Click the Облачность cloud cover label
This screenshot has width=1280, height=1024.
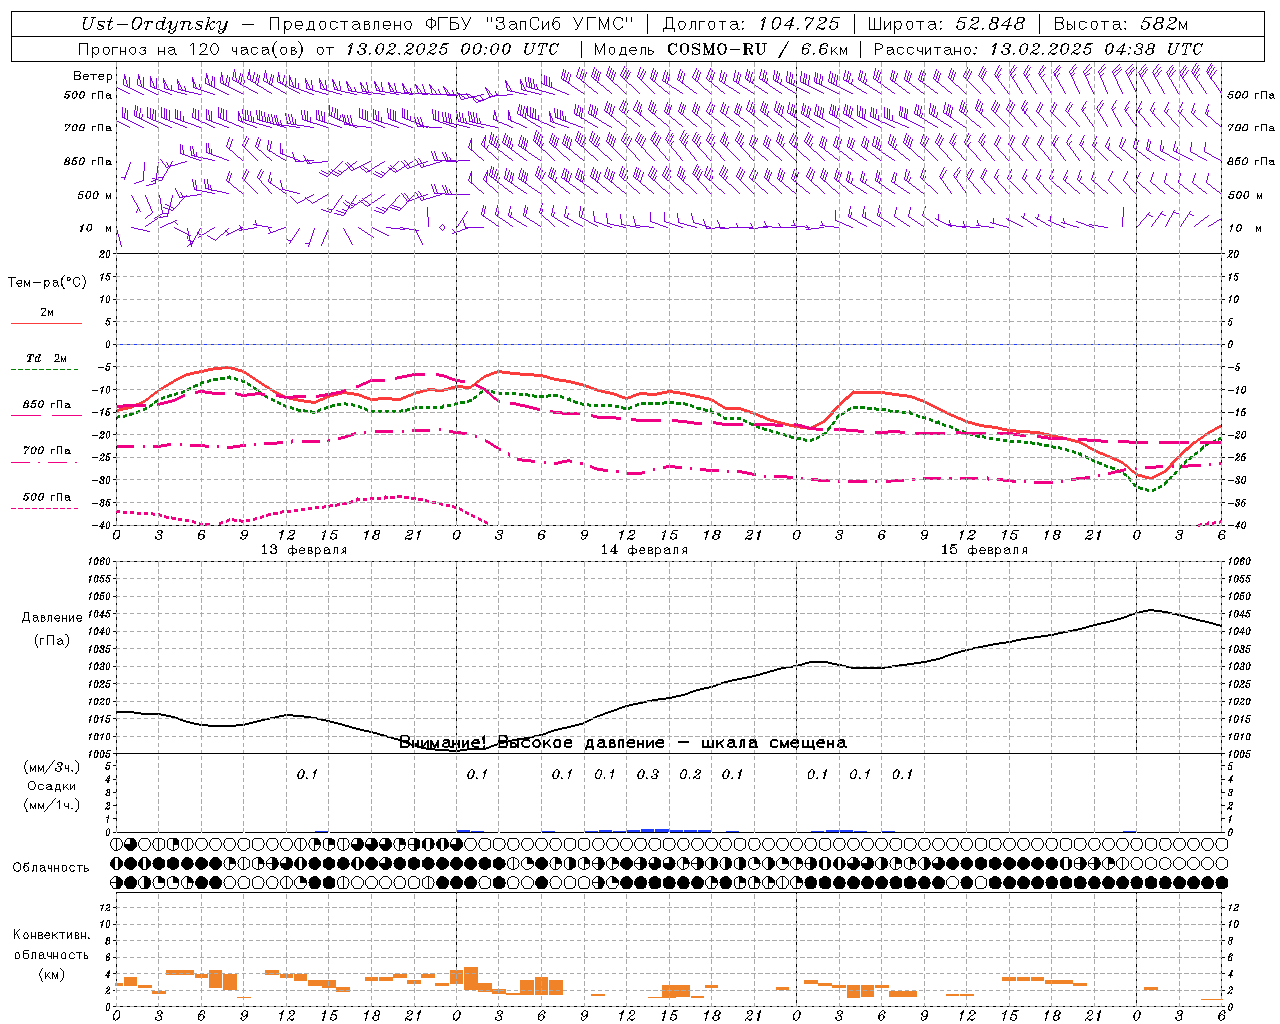pyautogui.click(x=51, y=868)
